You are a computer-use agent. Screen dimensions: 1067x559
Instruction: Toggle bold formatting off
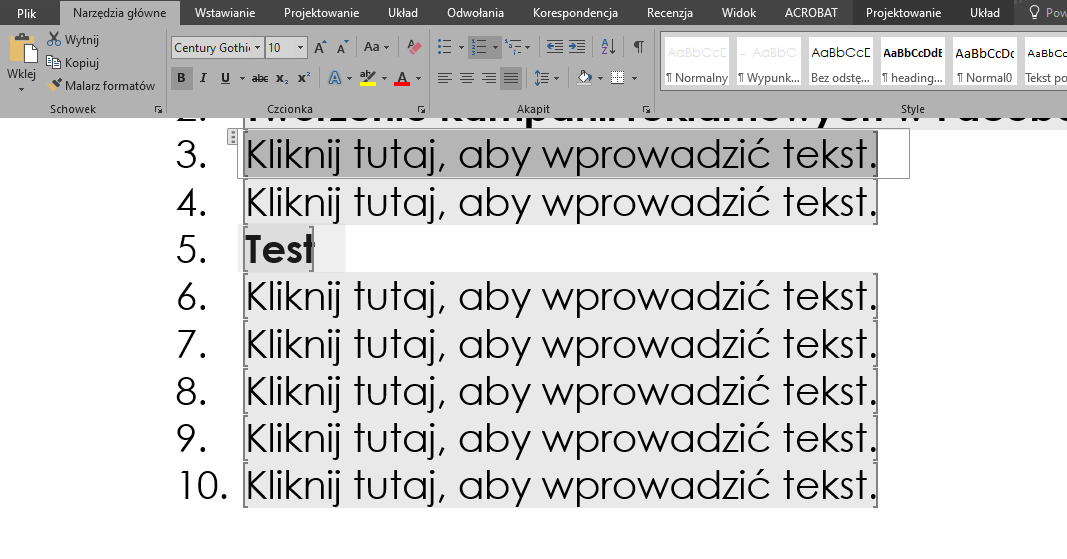click(x=181, y=78)
